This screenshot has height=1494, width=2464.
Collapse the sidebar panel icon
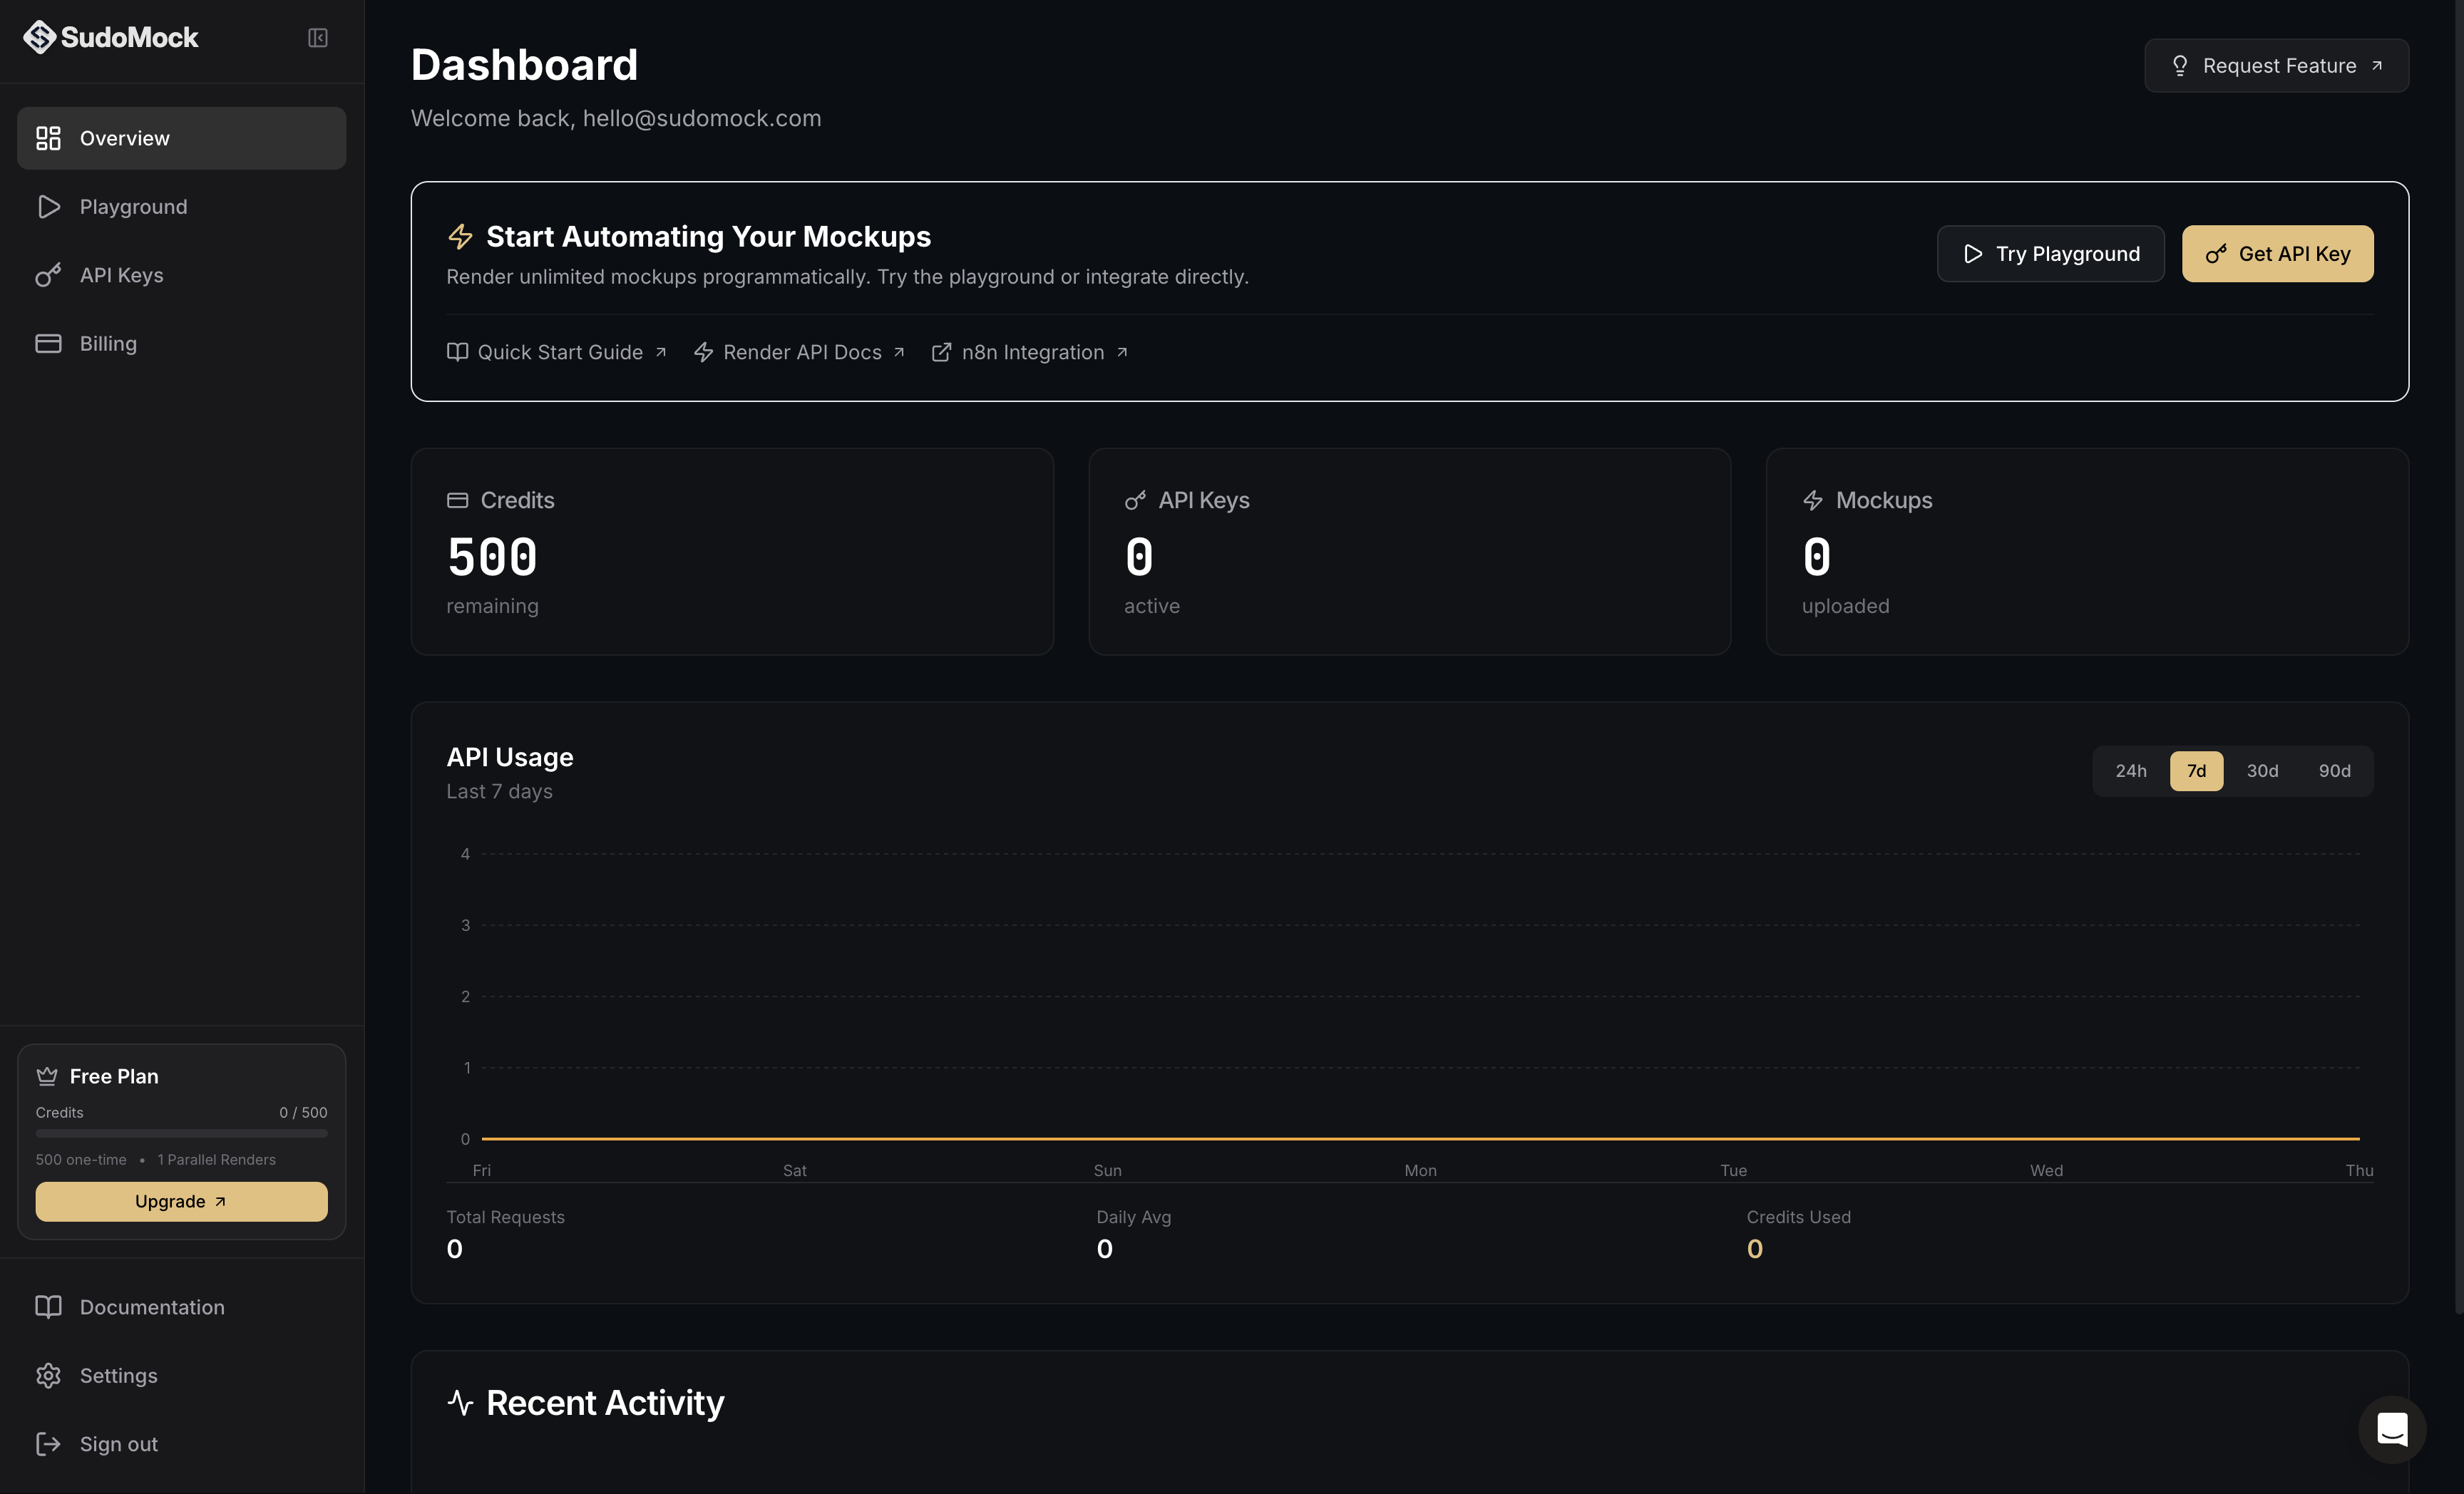point(317,38)
